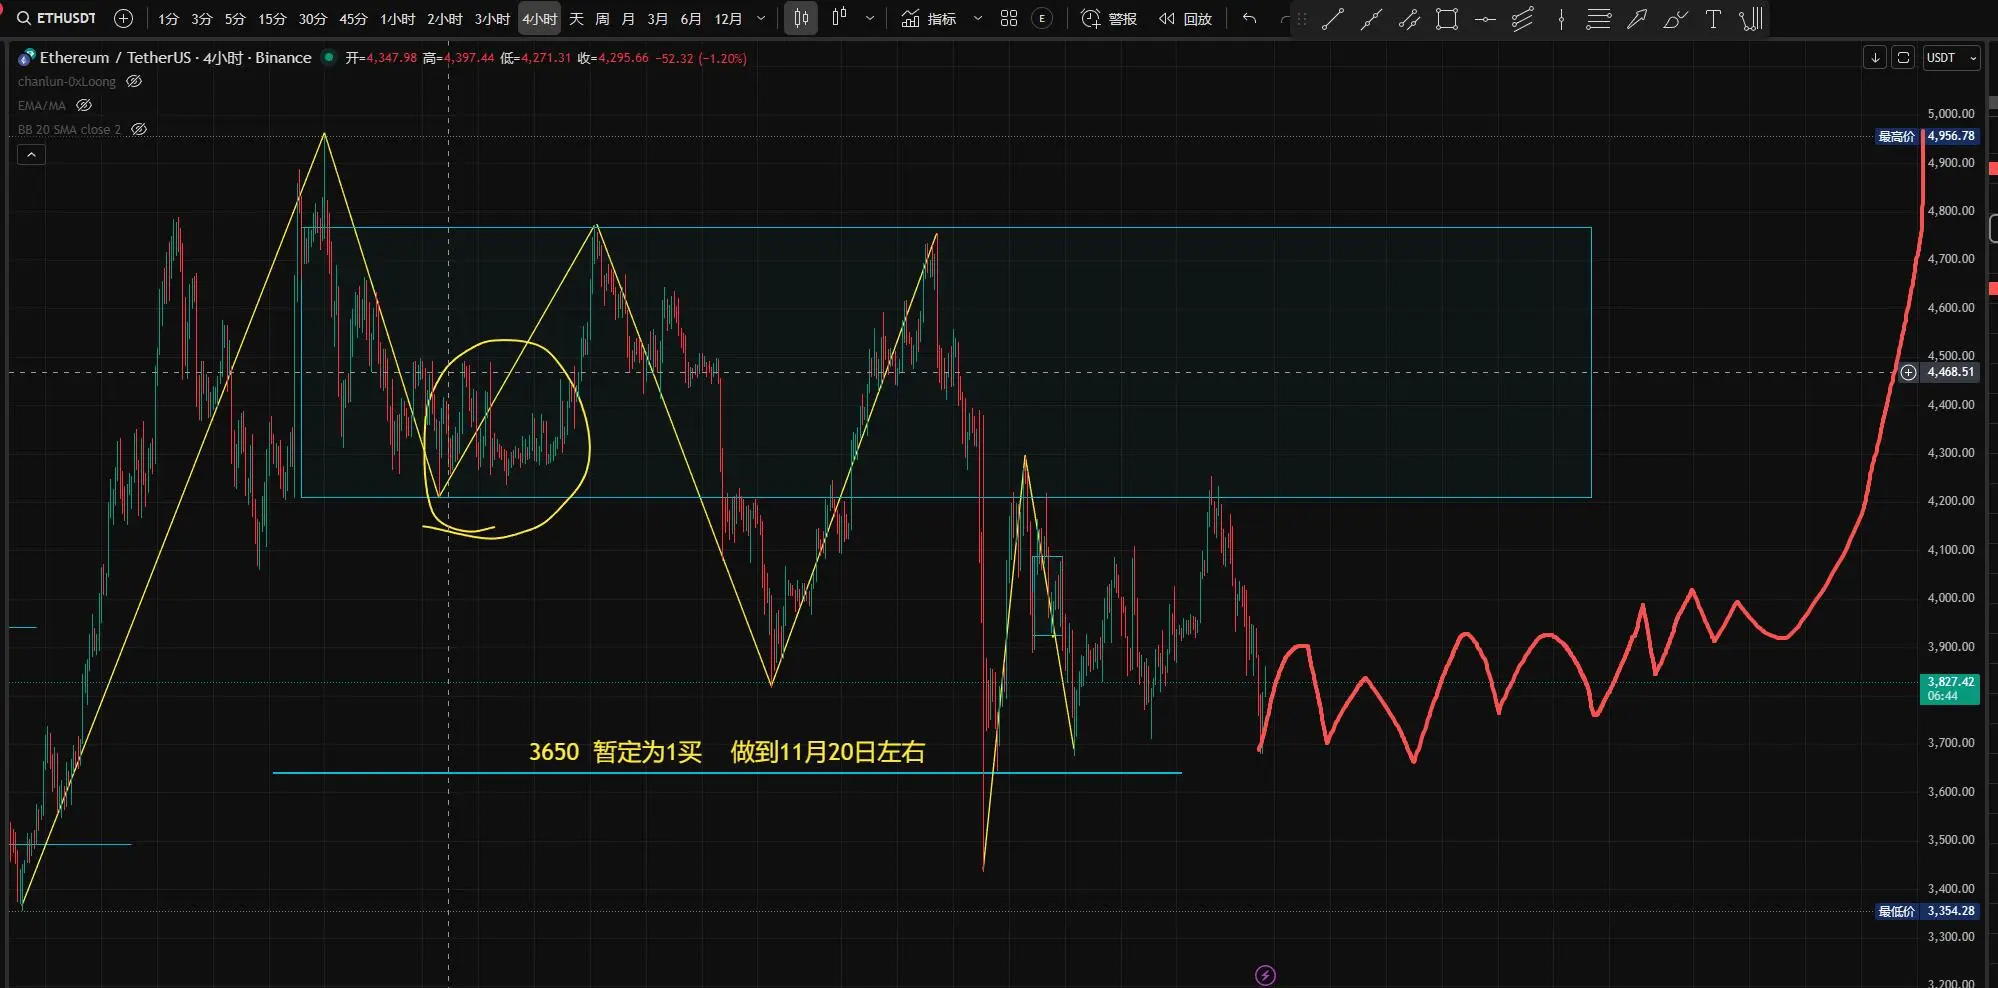
Task: Click the Ethereum / TetherUS legend title
Action: click(176, 58)
